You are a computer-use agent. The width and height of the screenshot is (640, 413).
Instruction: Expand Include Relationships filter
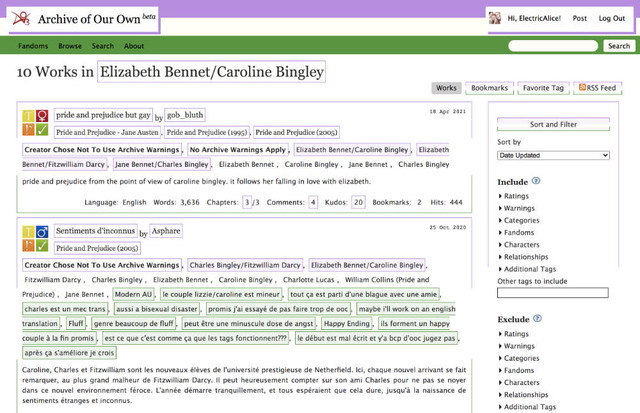pos(523,257)
